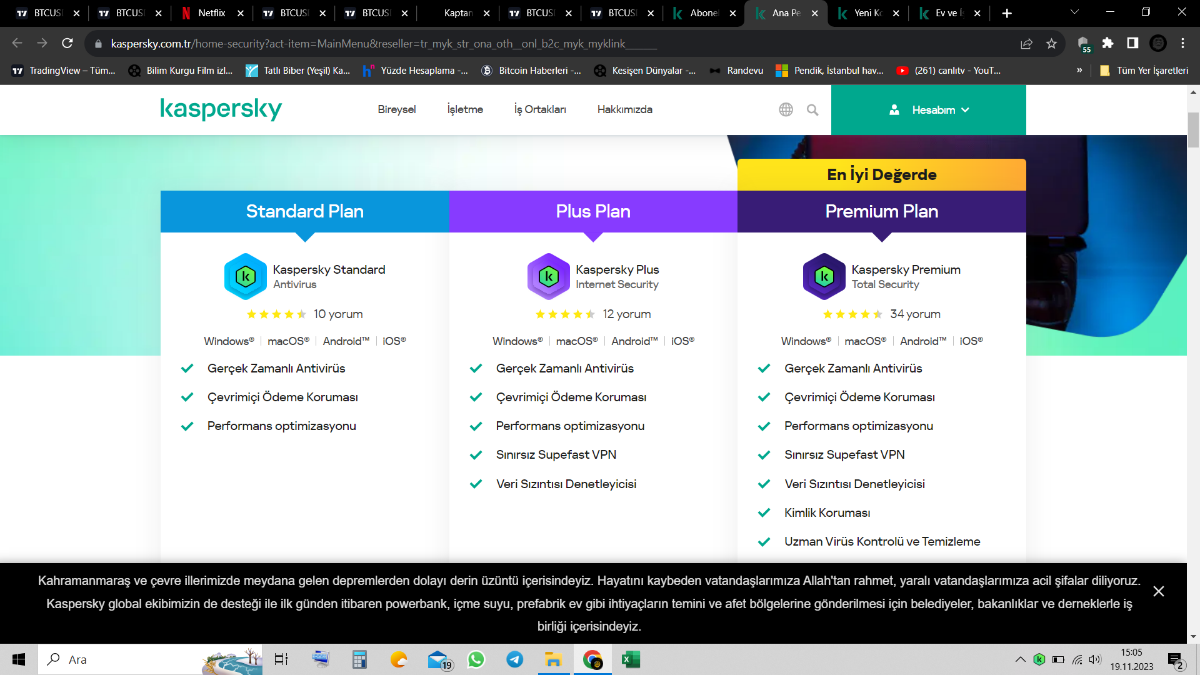This screenshot has height=675, width=1200.
Task: Click Kaspersky Premium product hexagon icon
Action: [x=824, y=277]
